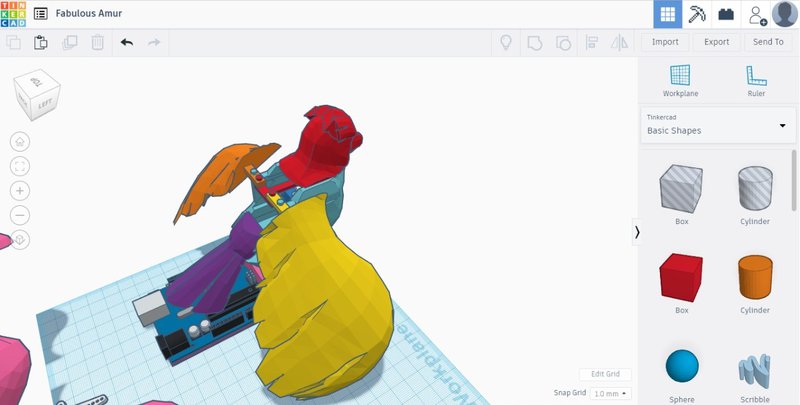The image size is (800, 405).
Task: Click the Send To button
Action: [768, 42]
